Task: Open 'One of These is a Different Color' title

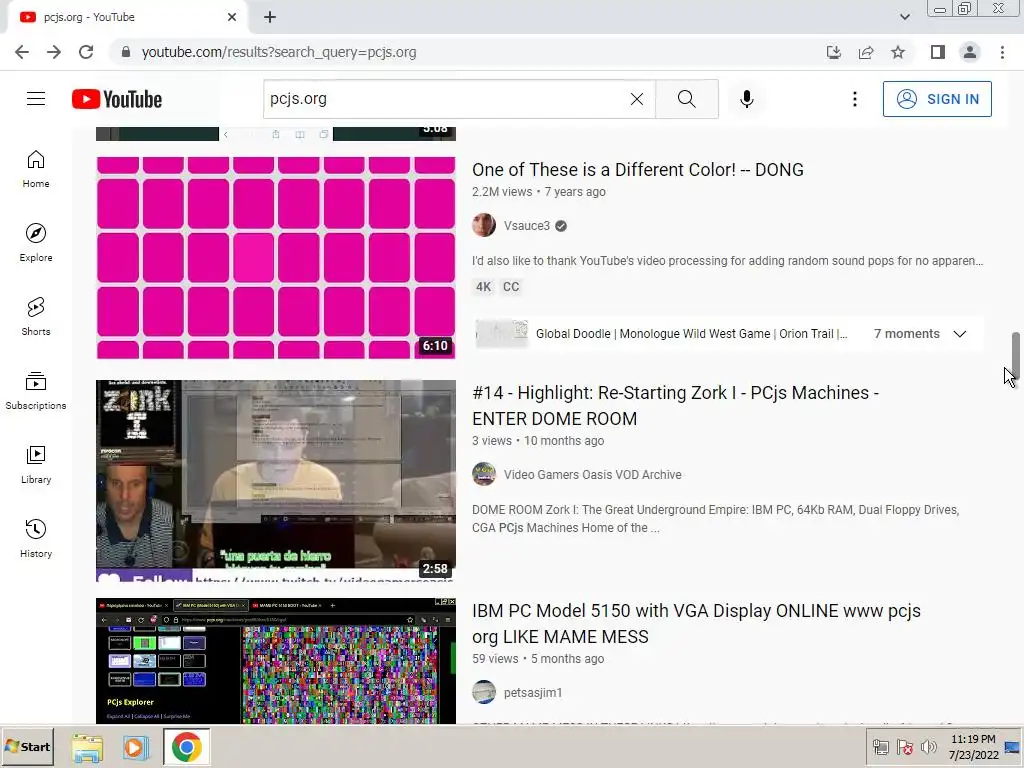Action: [638, 170]
